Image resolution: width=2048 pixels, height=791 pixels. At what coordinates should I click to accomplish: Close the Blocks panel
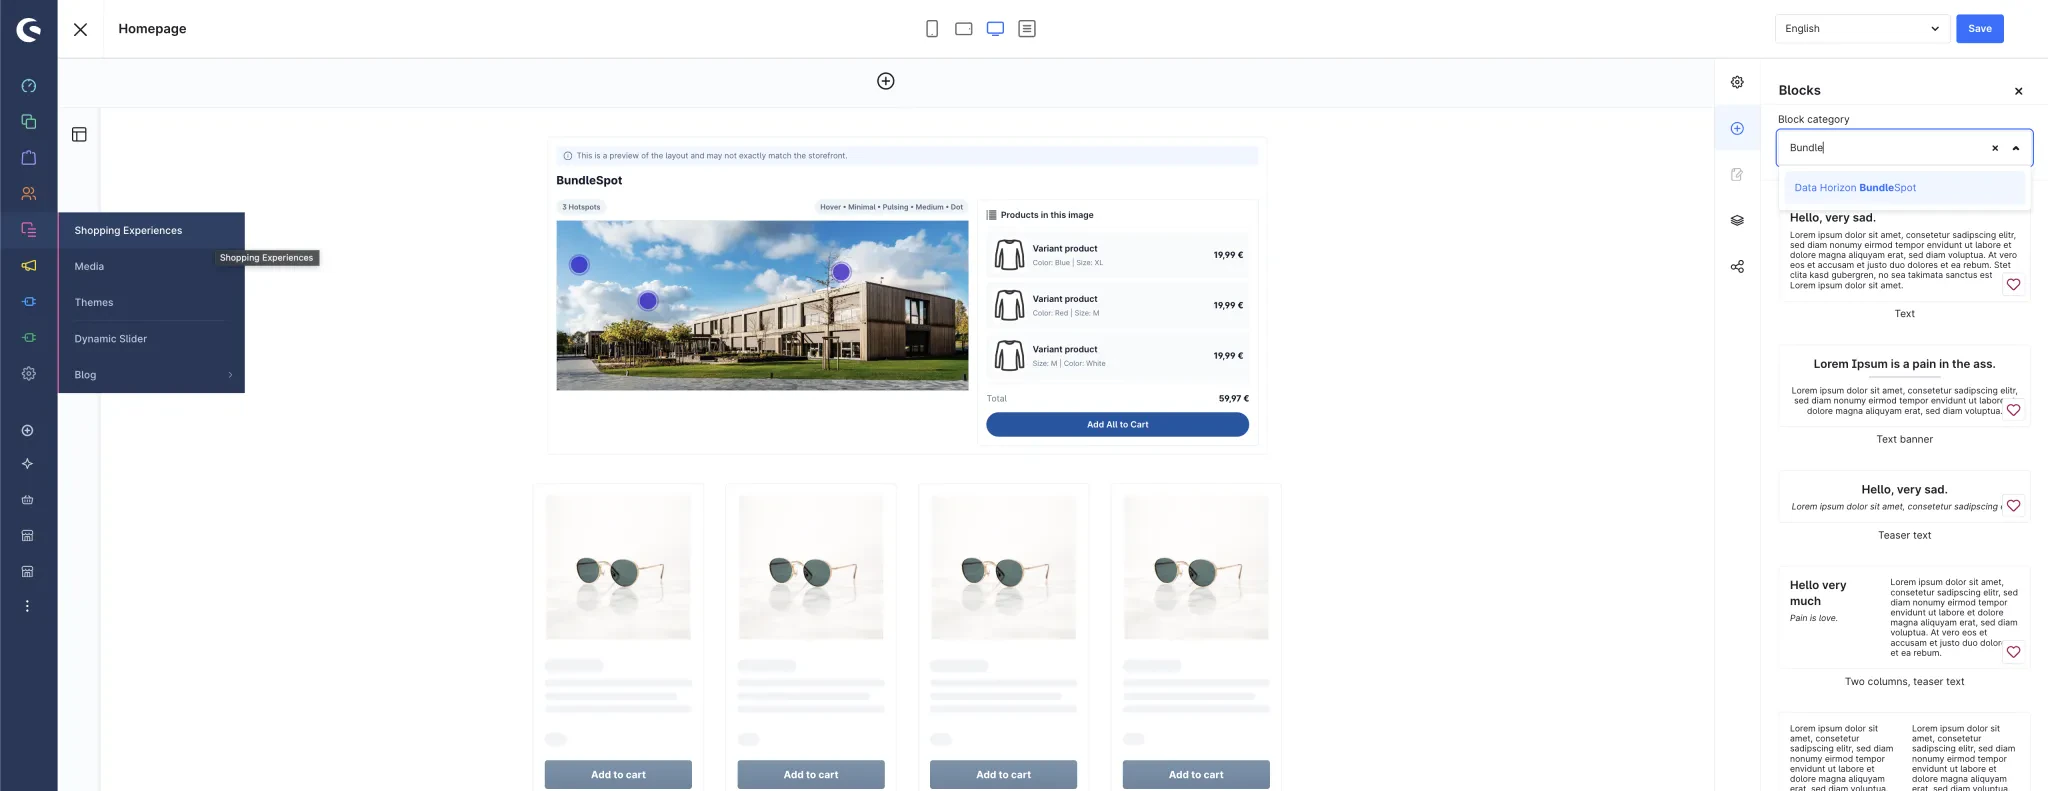click(x=2018, y=91)
